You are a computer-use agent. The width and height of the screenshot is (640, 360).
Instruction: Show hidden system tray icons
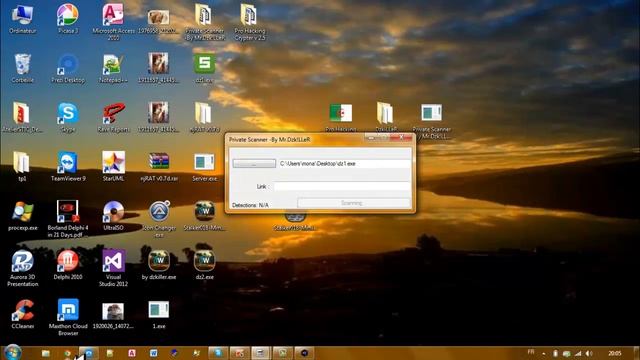point(543,353)
